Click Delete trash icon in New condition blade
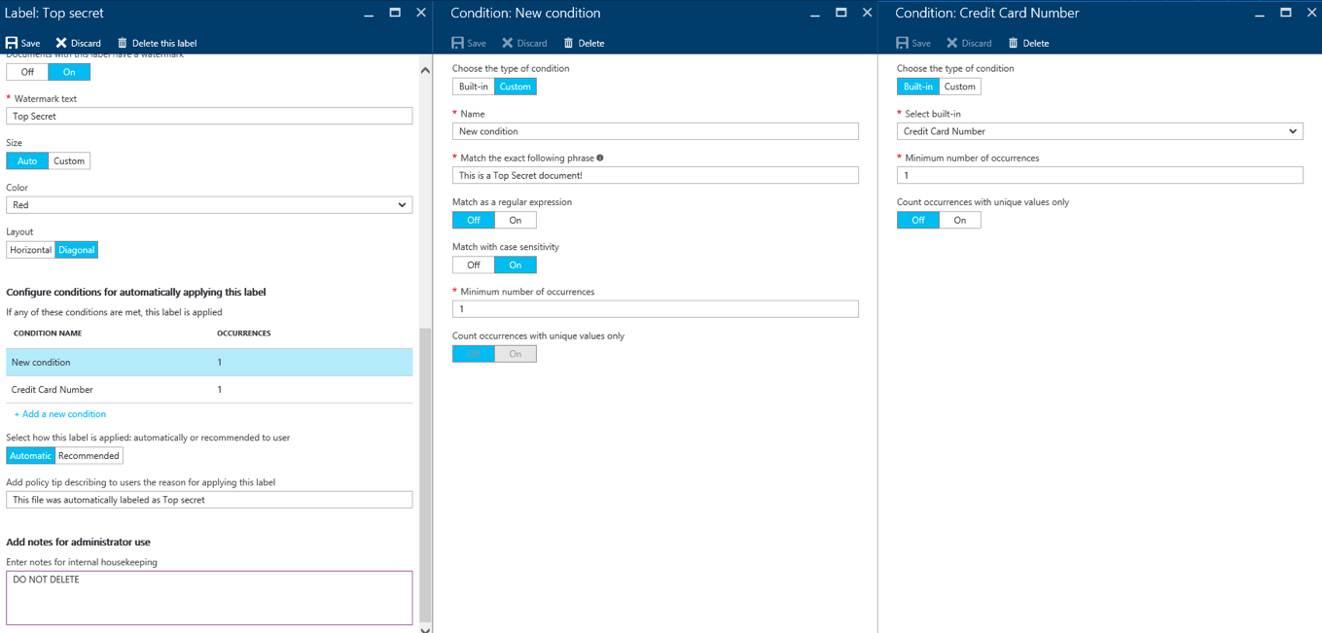This screenshot has width=1322, height=633. coord(569,43)
